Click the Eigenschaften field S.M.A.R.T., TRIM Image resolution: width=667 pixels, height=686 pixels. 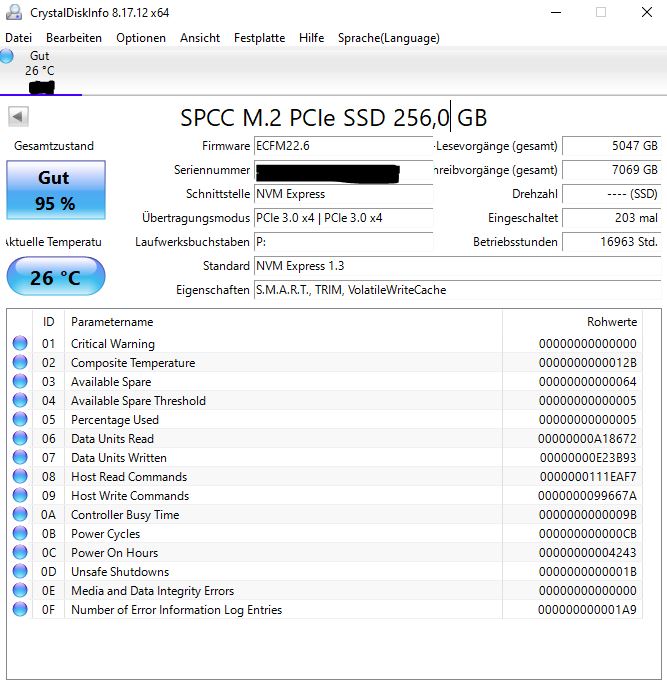click(x=457, y=290)
